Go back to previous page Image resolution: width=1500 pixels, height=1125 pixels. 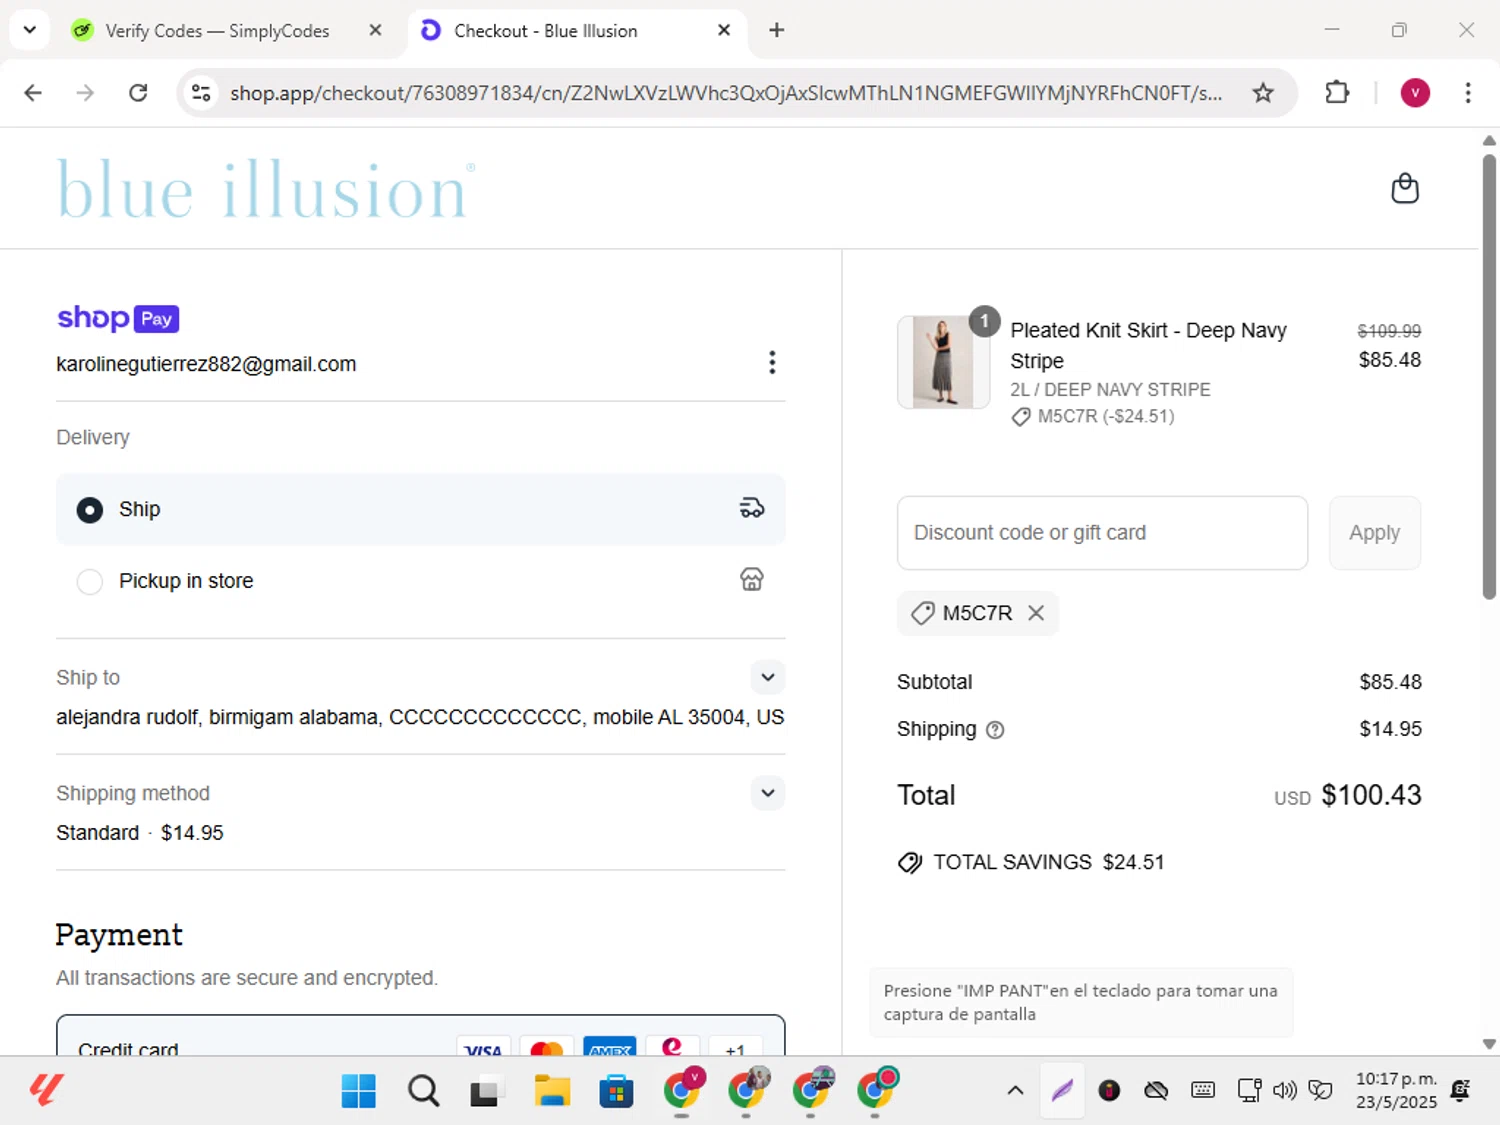(33, 93)
